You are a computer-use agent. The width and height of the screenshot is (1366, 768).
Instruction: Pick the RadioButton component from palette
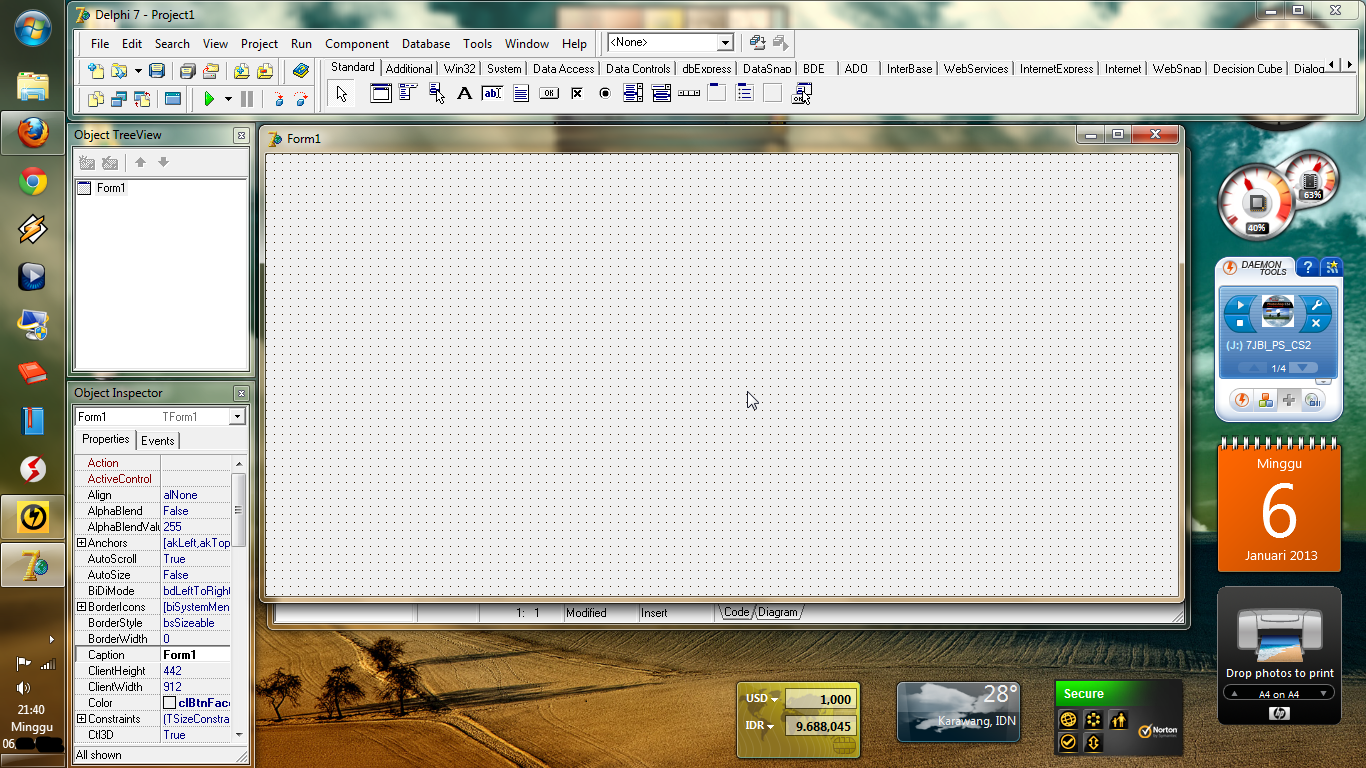coord(605,94)
